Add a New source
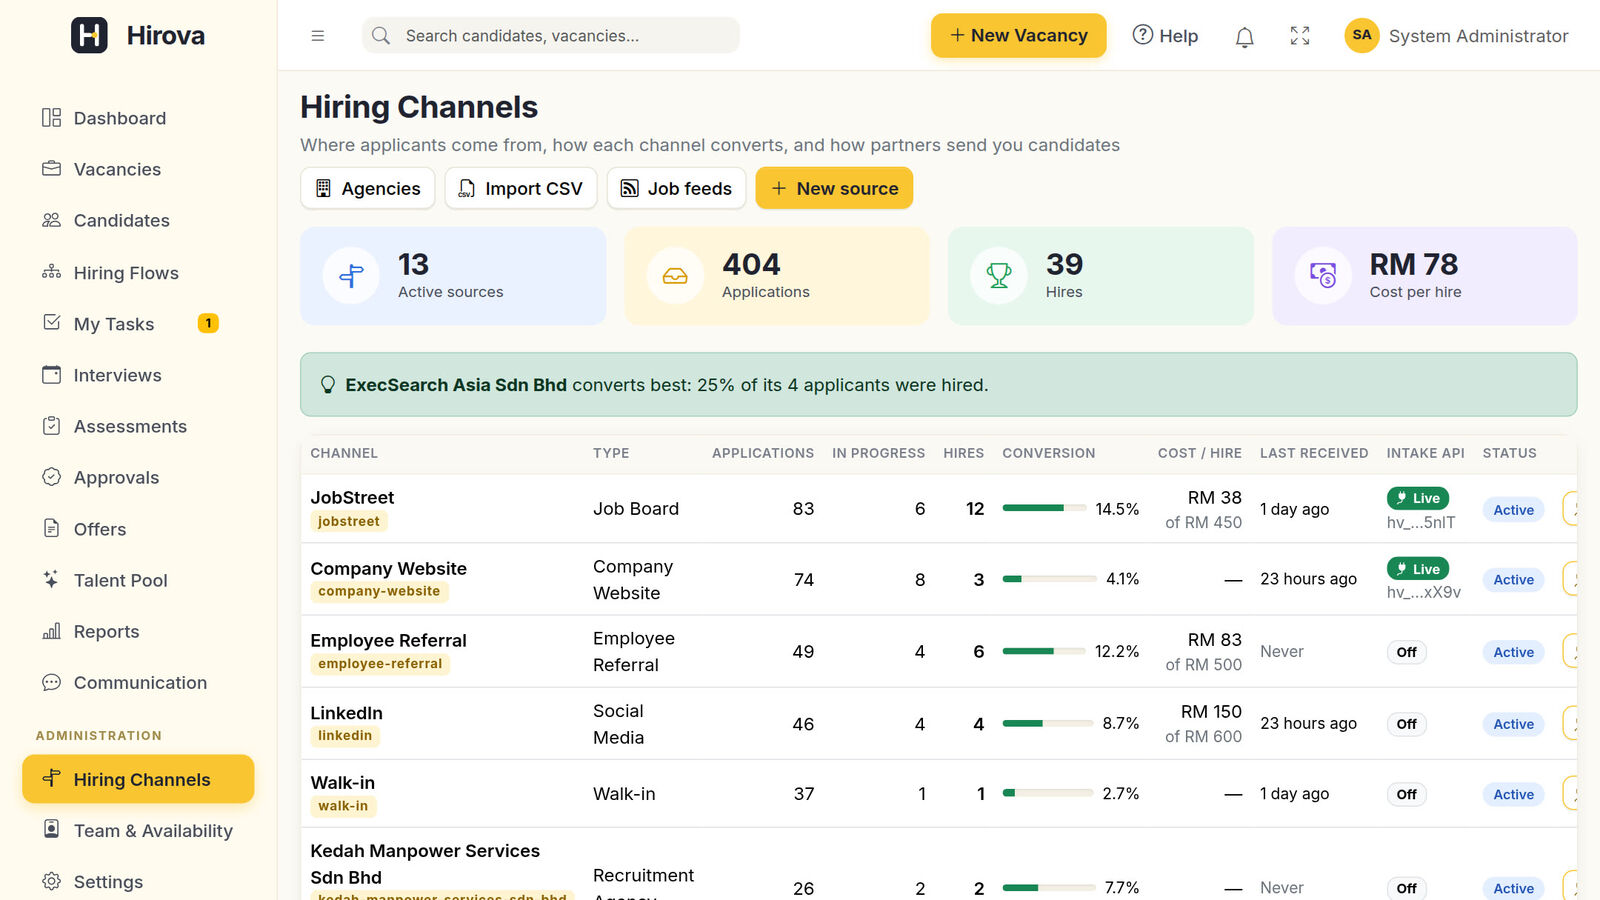This screenshot has height=900, width=1600. pos(834,188)
